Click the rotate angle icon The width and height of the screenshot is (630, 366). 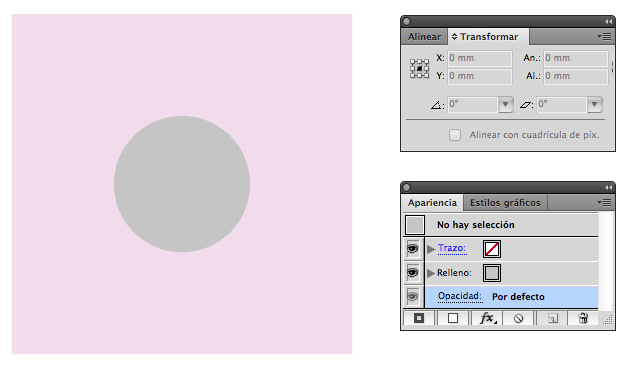point(436,105)
